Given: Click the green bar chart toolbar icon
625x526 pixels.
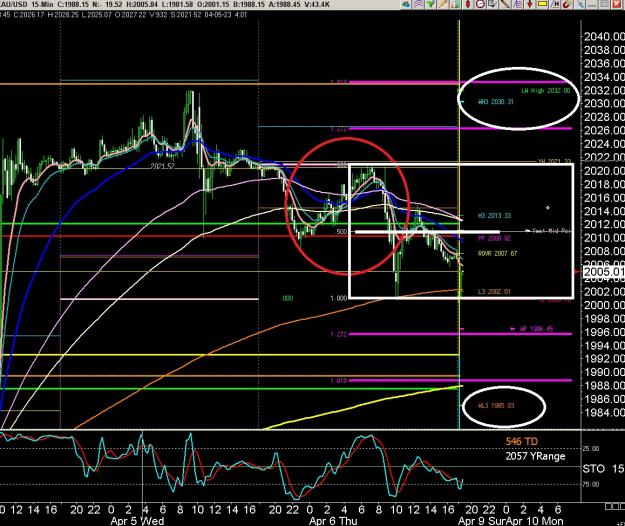Looking at the screenshot, I should (456, 4).
